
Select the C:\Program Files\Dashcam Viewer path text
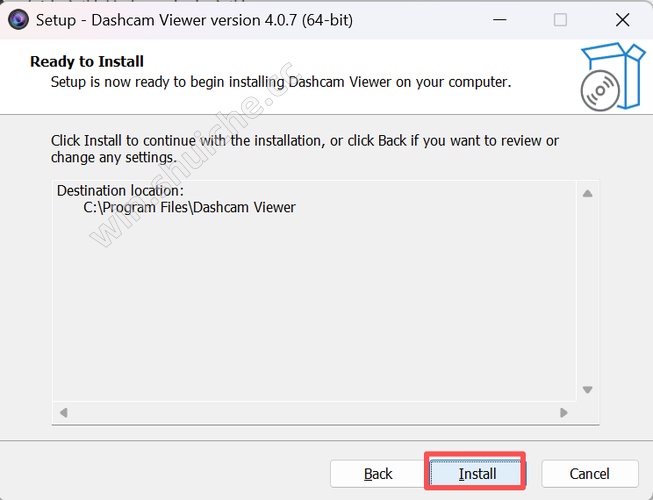pos(189,207)
